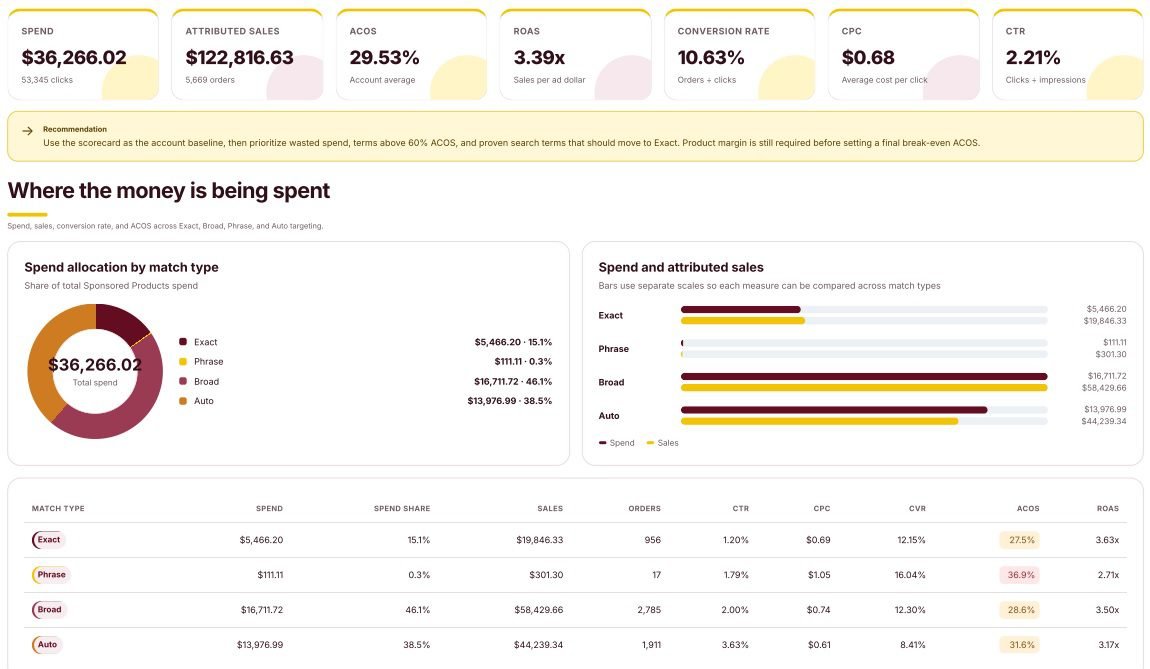Click the 3.63x ROAS cell

(1107, 540)
